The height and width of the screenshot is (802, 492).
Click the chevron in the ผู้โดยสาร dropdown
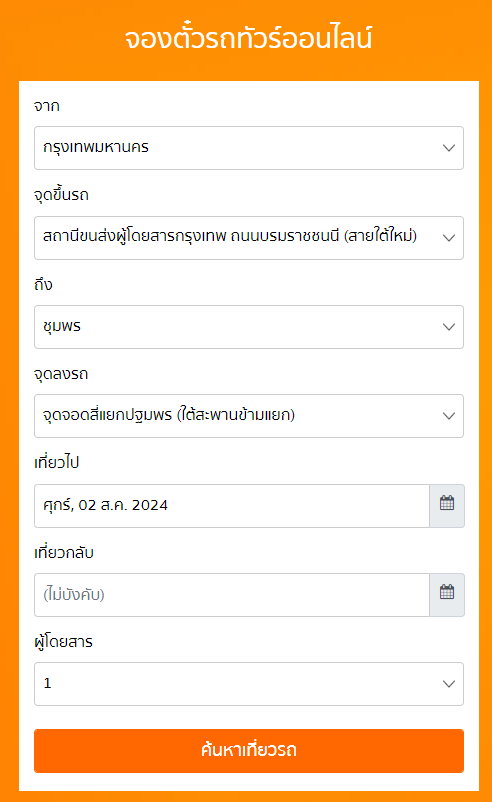449,684
